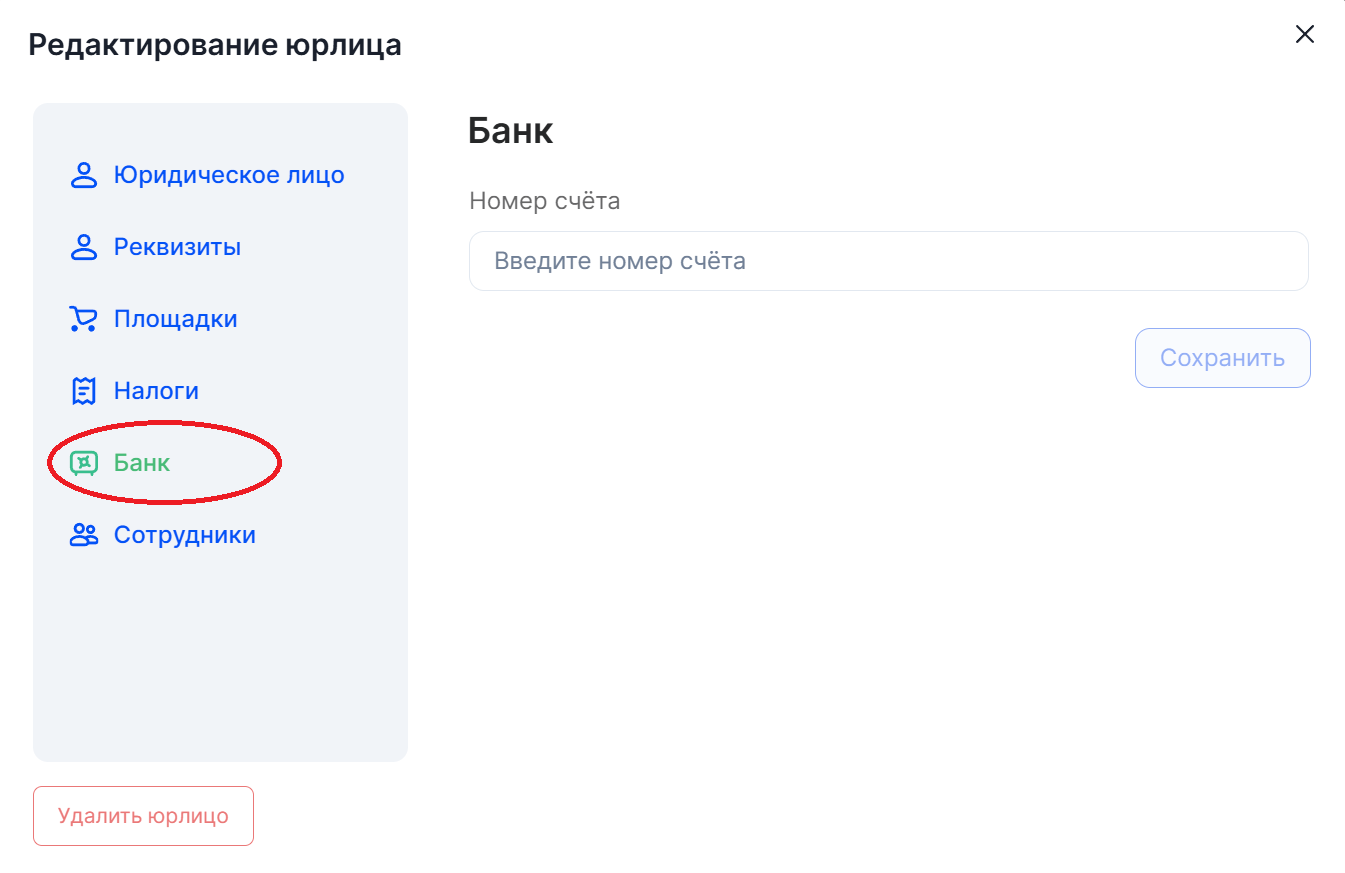1345x873 pixels.
Task: Click empty area of the gray sidebar panel
Action: tap(220, 660)
